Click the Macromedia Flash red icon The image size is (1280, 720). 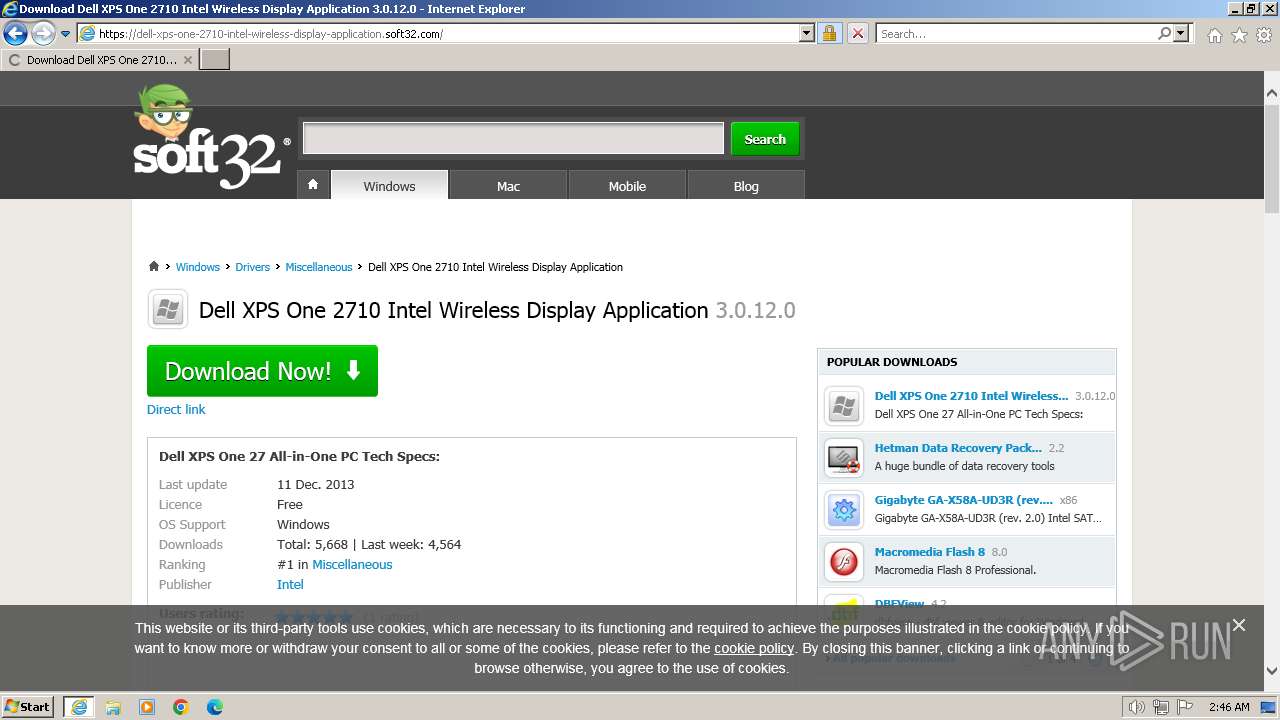coord(844,562)
